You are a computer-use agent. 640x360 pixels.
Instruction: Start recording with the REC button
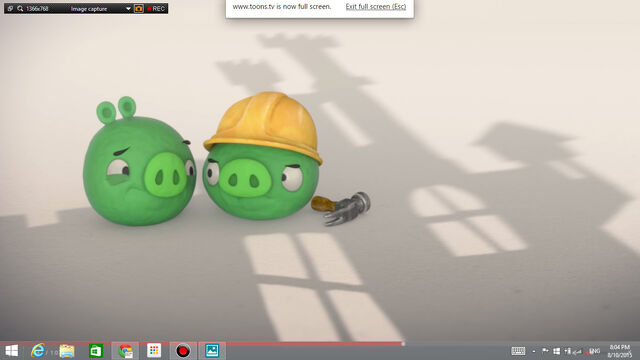tap(156, 9)
